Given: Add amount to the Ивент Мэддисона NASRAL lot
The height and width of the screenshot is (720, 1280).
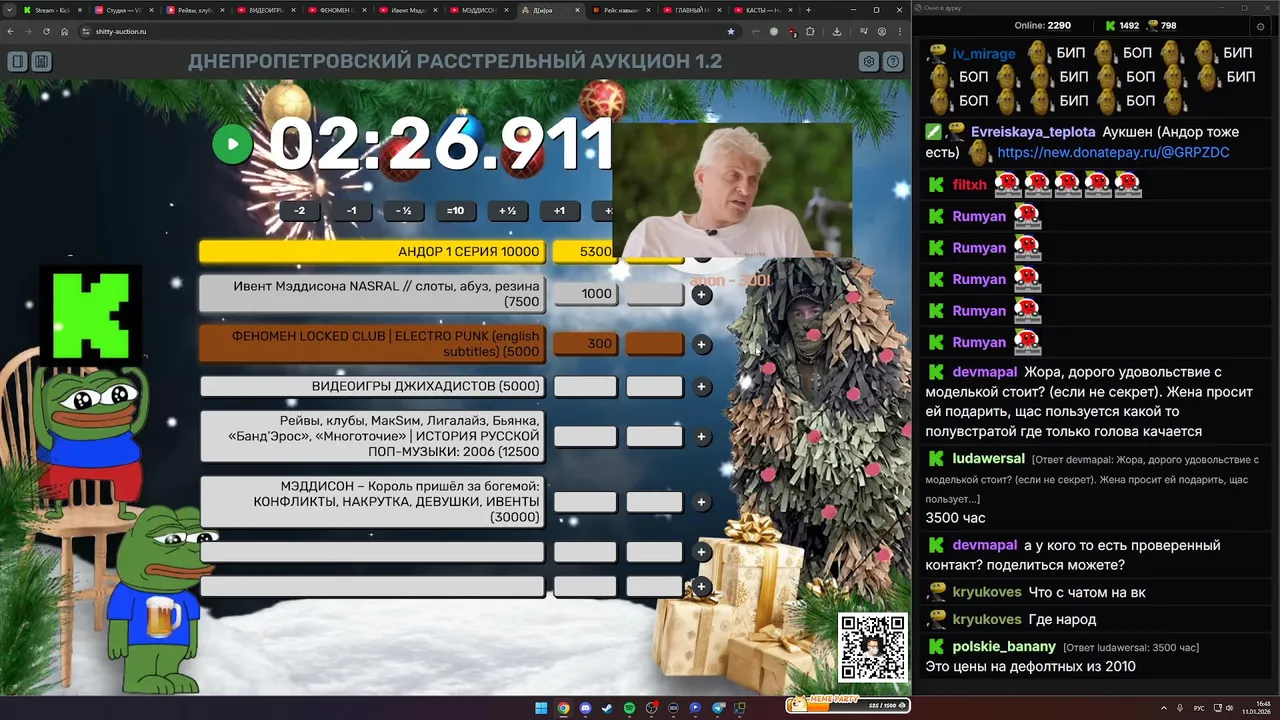Looking at the screenshot, I should 702,294.
